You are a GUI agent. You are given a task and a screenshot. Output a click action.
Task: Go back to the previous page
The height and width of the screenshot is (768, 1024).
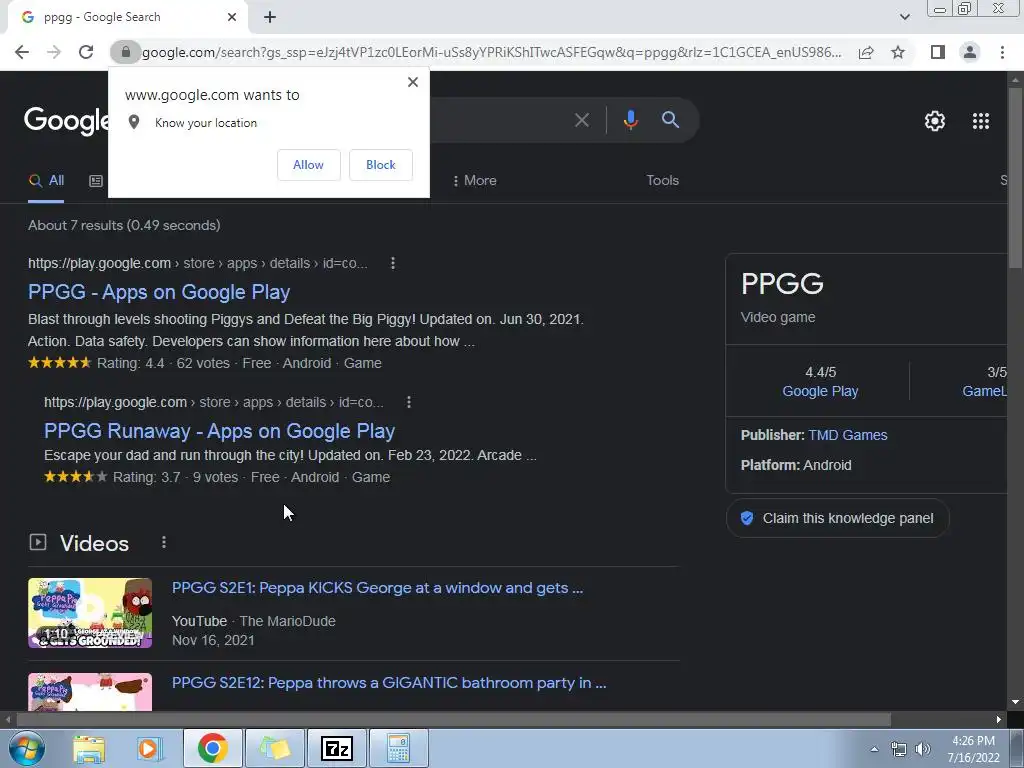pos(22,52)
